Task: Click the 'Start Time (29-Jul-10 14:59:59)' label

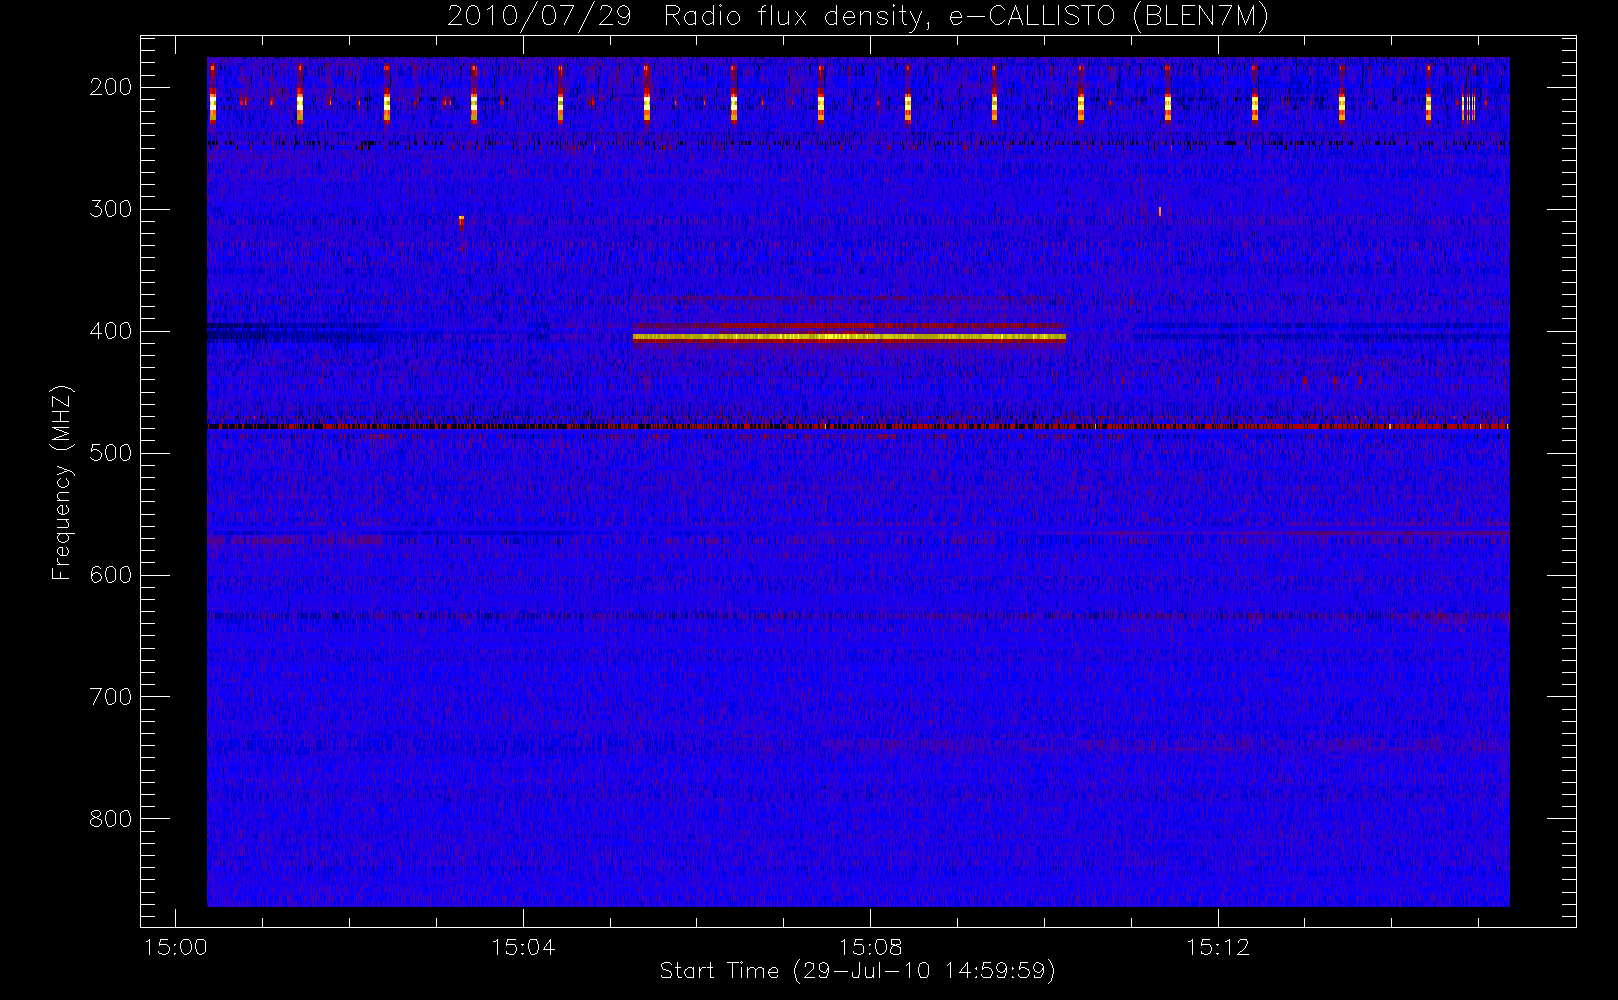Action: click(857, 971)
